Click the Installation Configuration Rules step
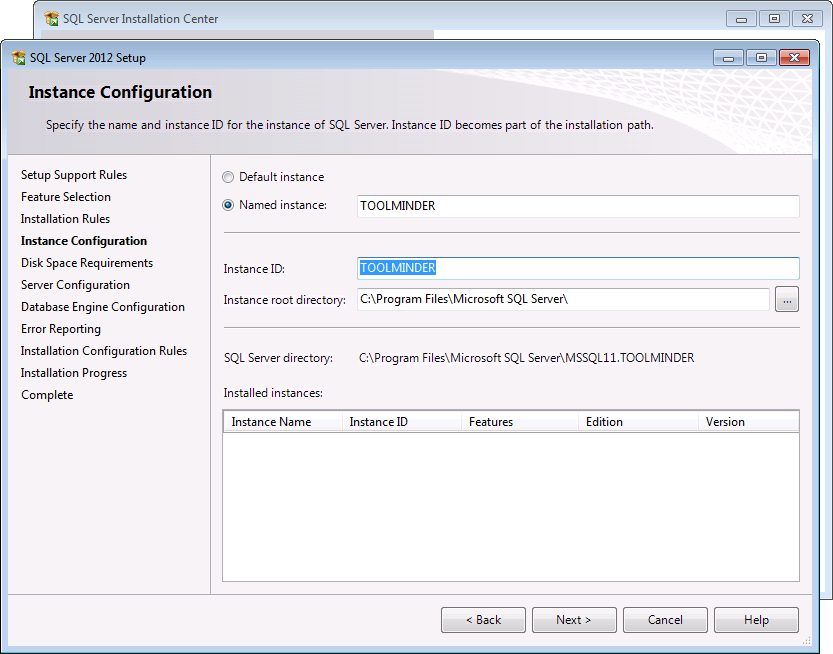Image resolution: width=833 pixels, height=654 pixels. 104,351
